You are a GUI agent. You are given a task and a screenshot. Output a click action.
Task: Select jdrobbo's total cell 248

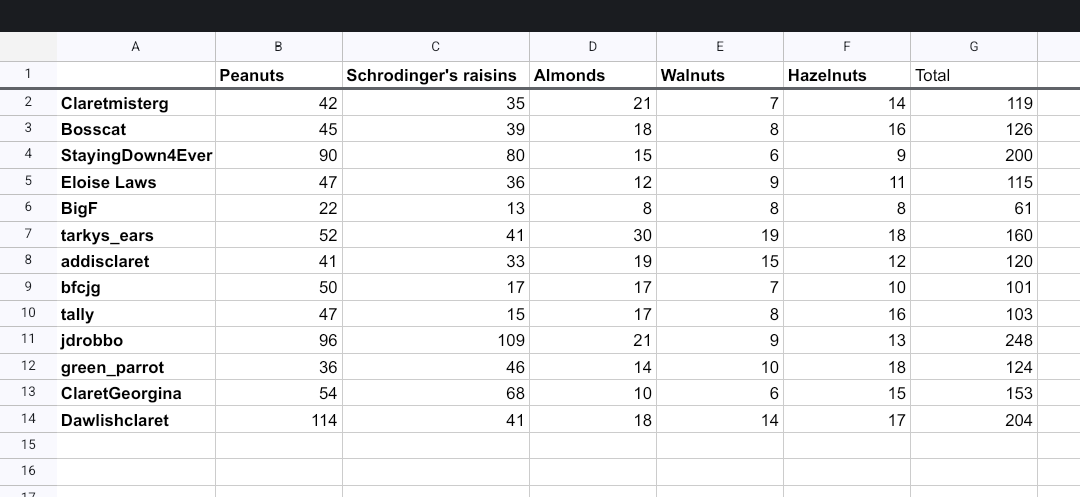(973, 341)
